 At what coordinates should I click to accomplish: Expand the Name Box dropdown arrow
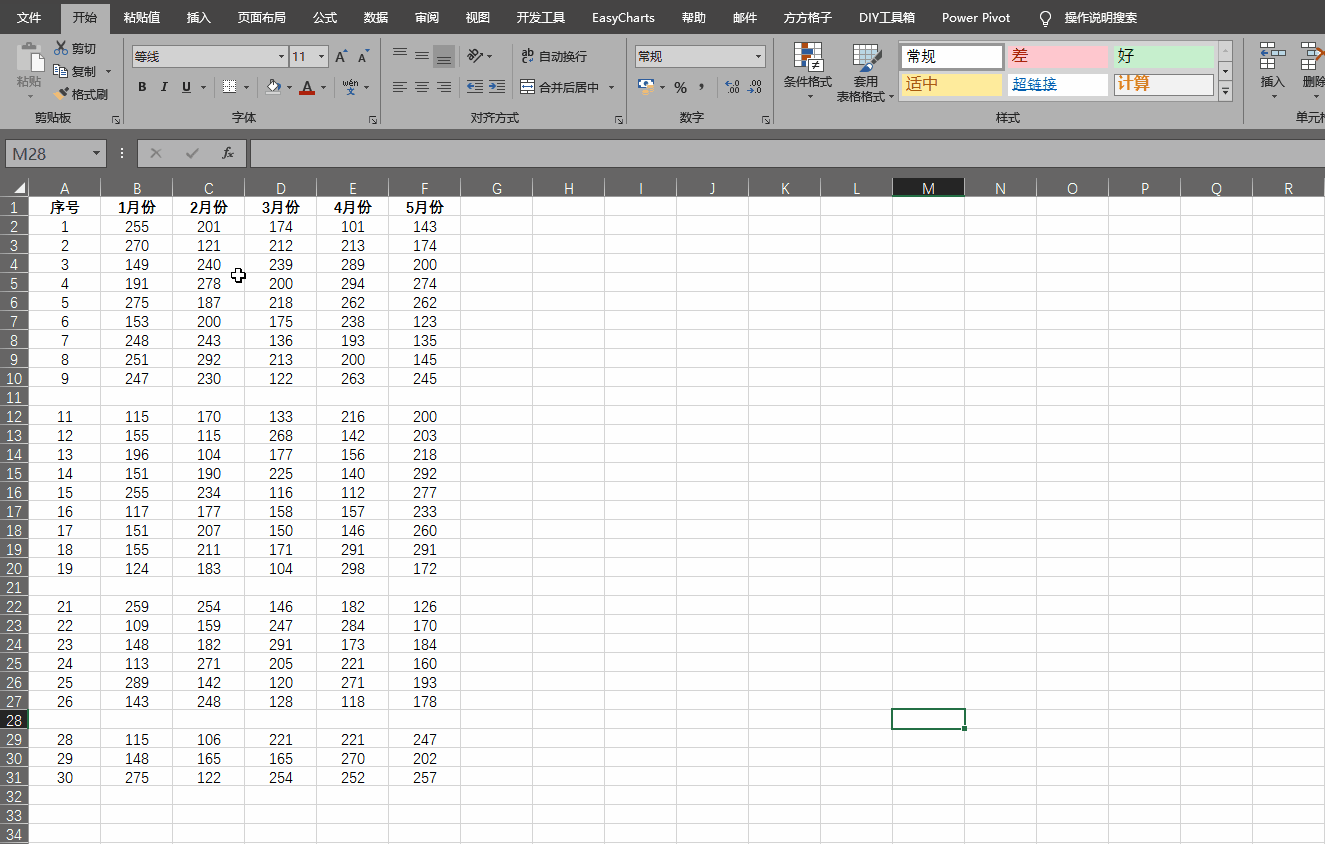pyautogui.click(x=96, y=153)
